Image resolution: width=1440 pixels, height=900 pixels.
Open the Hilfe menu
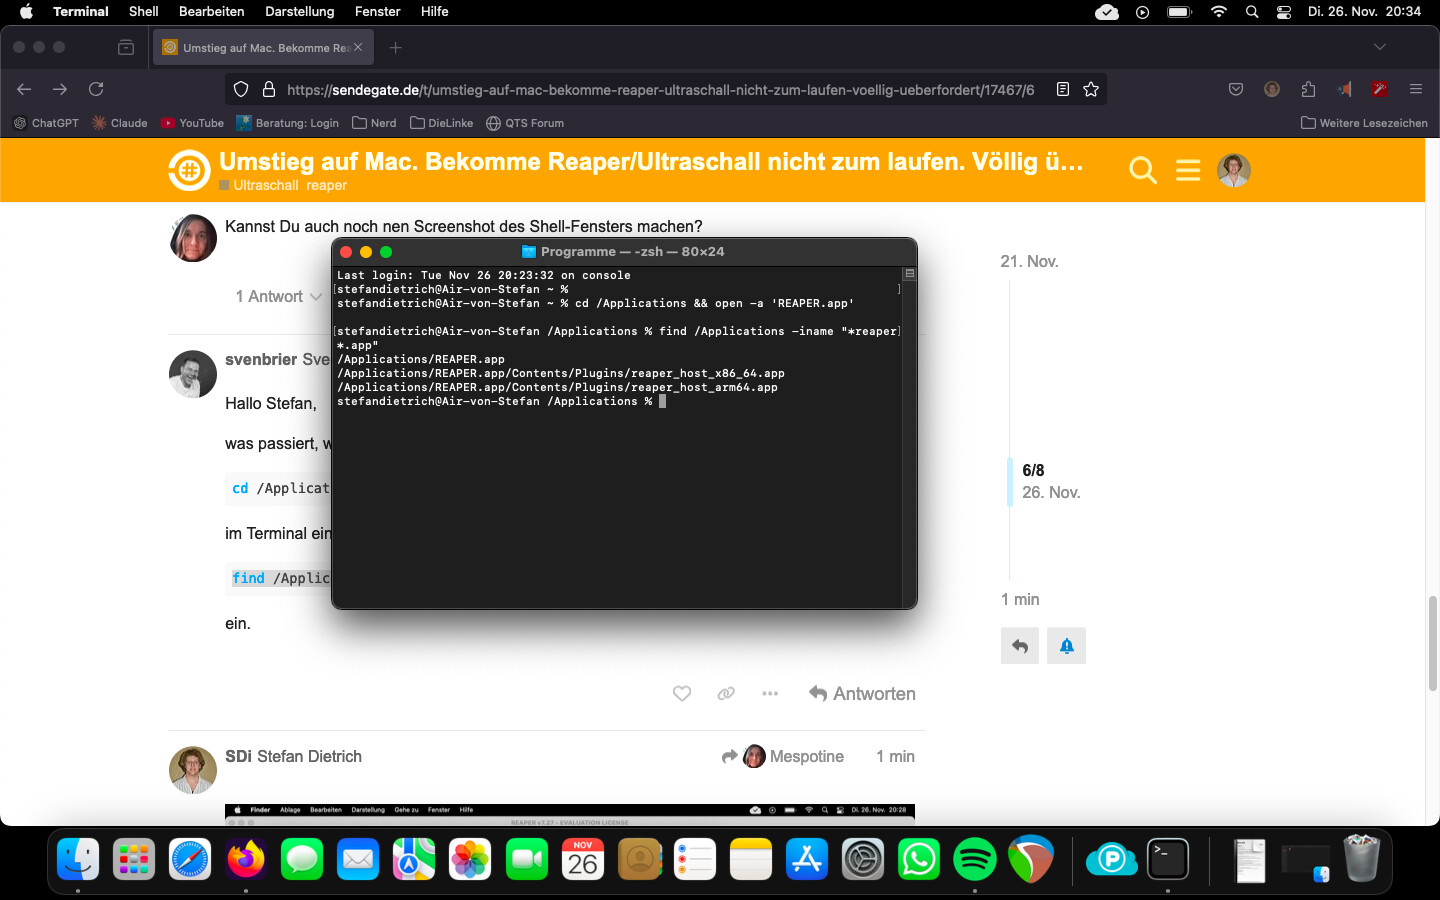click(x=434, y=12)
